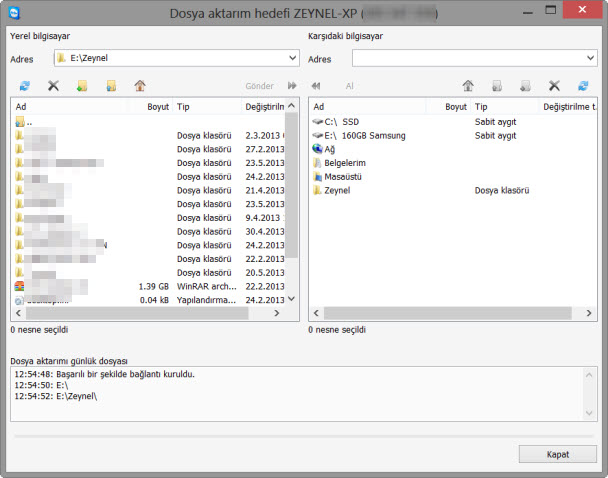
Task: Select the Ağ network item
Action: tap(330, 148)
